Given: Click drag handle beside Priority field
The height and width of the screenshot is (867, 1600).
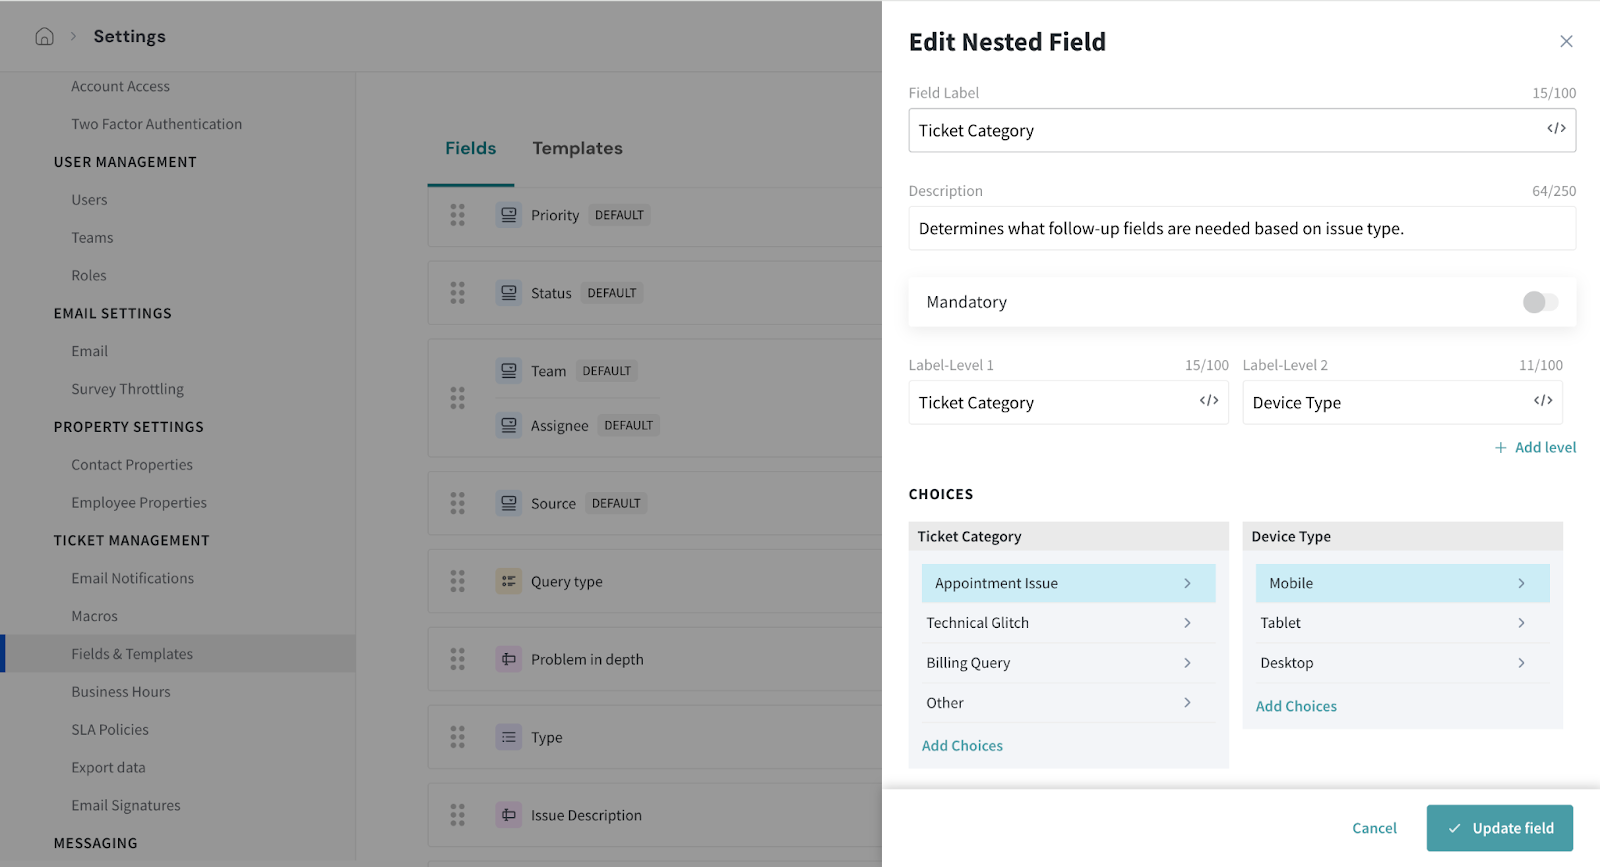Looking at the screenshot, I should 457,215.
